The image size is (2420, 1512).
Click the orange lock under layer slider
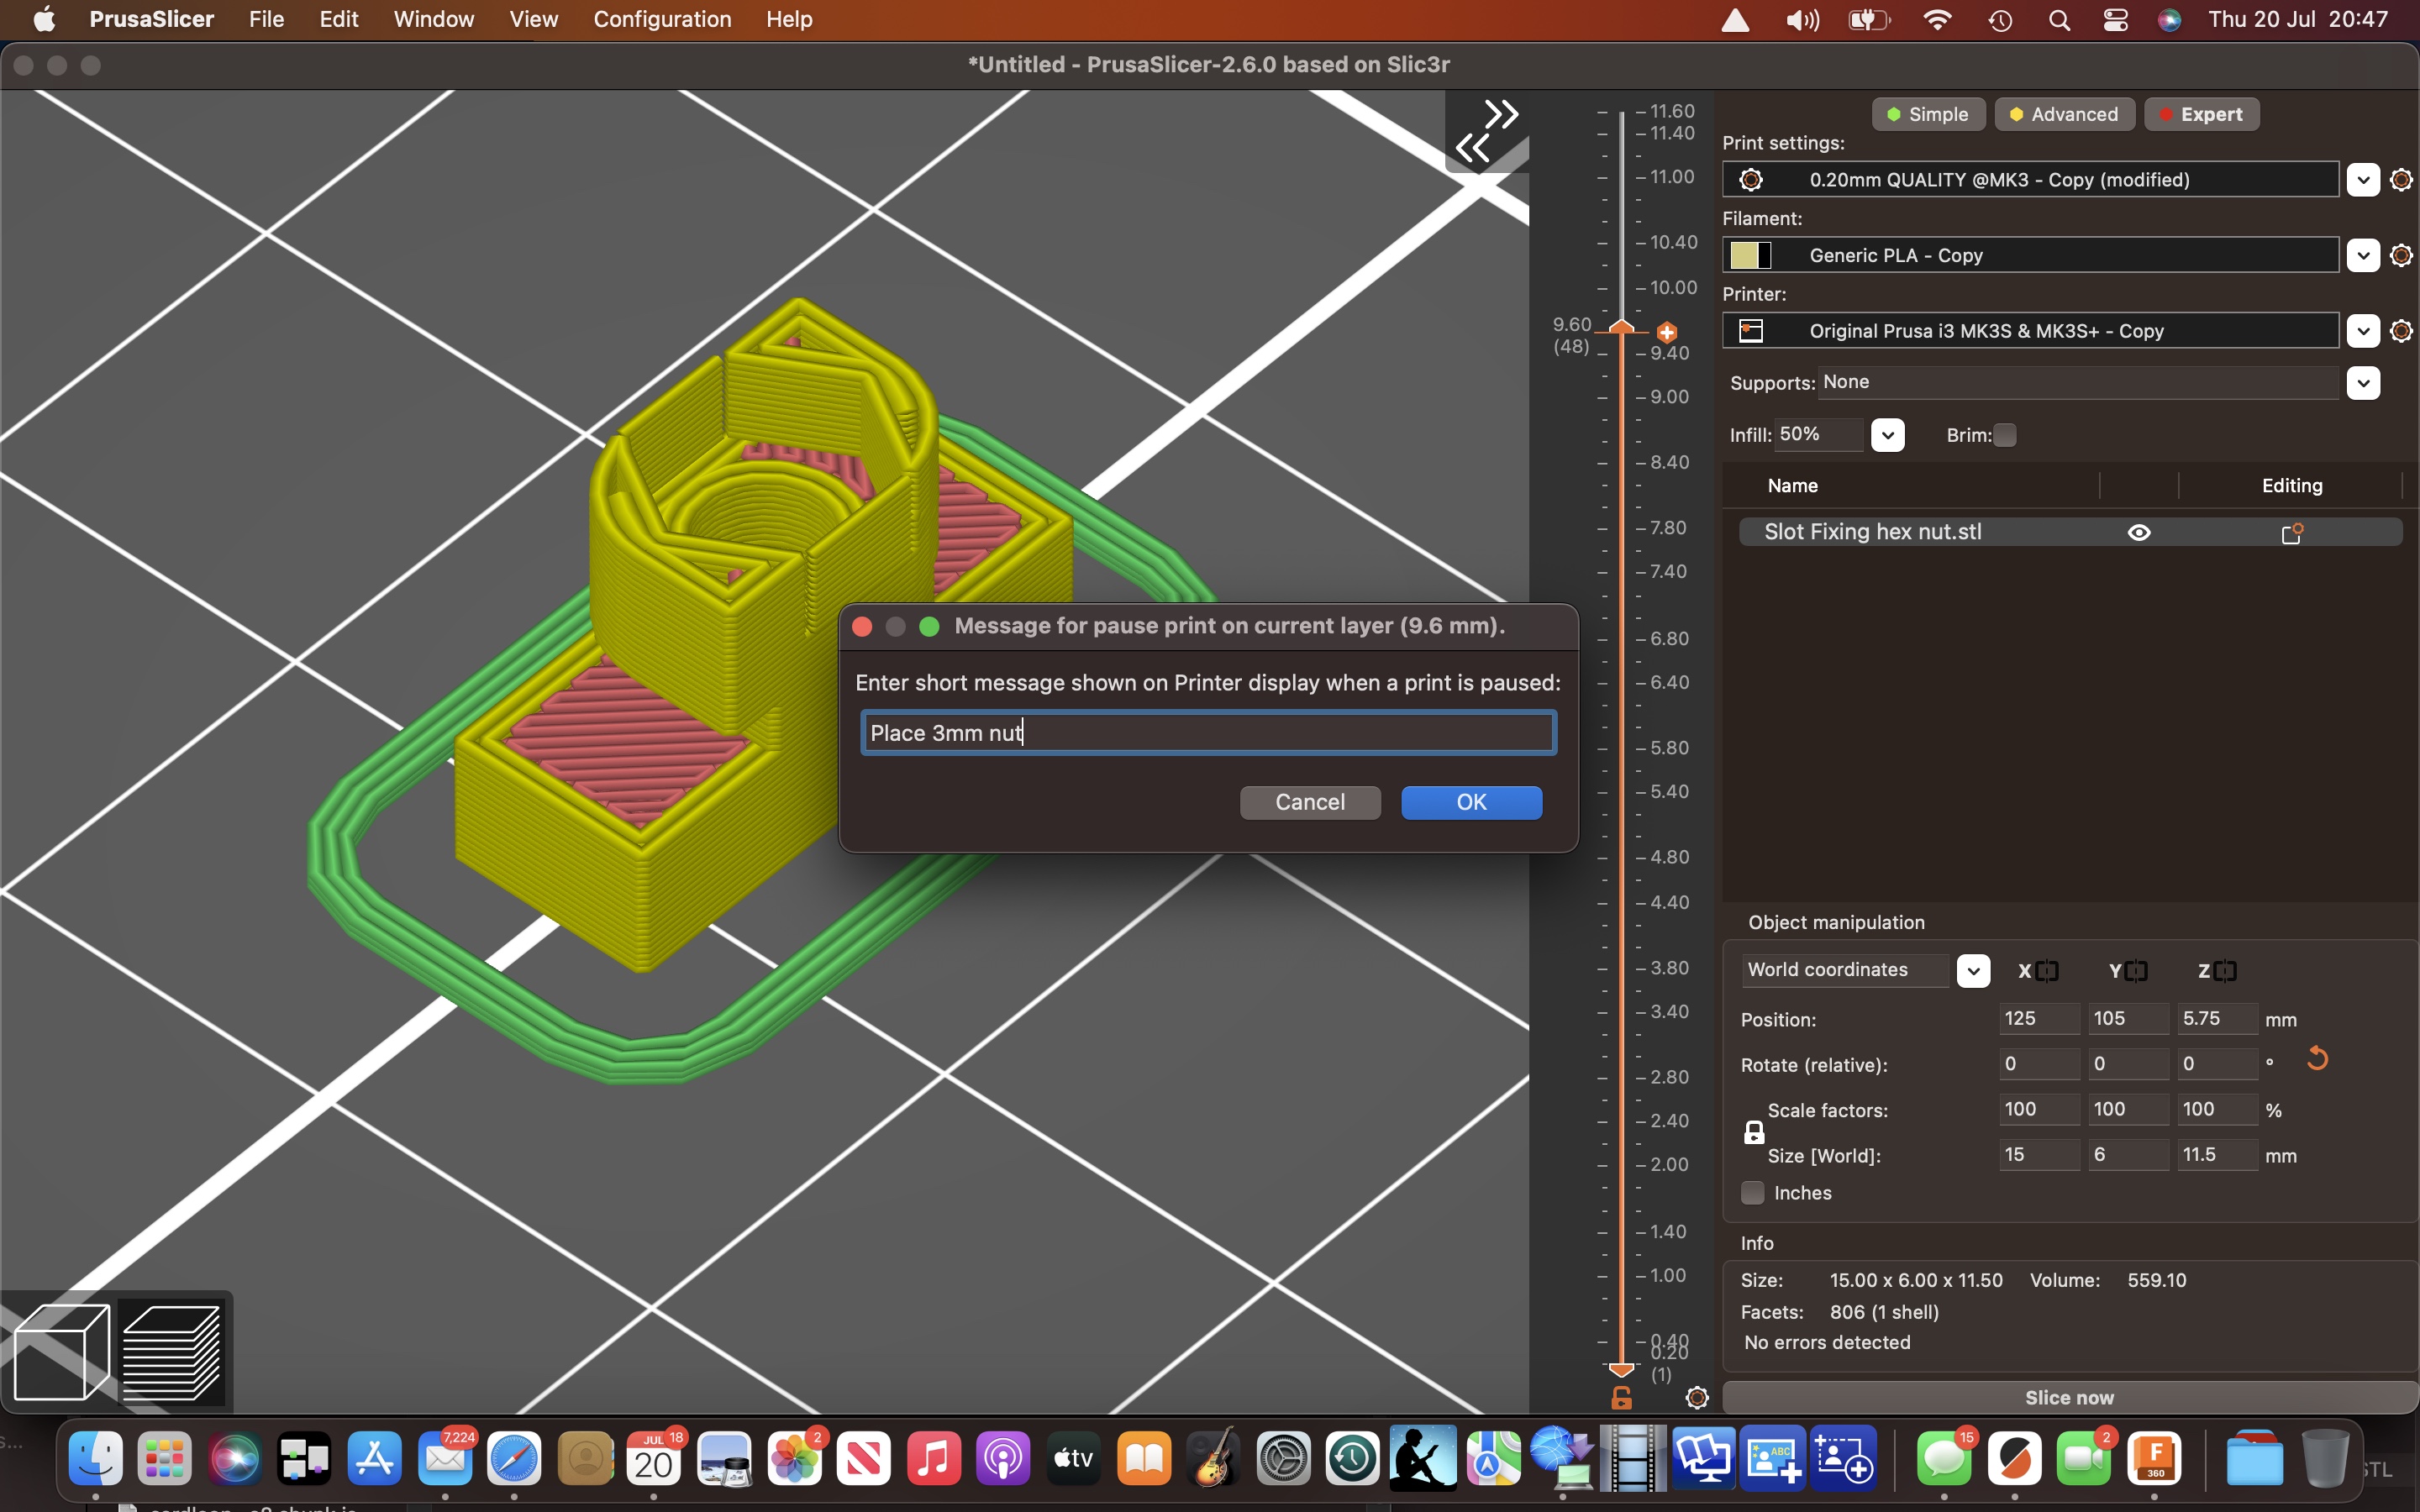click(1621, 1397)
